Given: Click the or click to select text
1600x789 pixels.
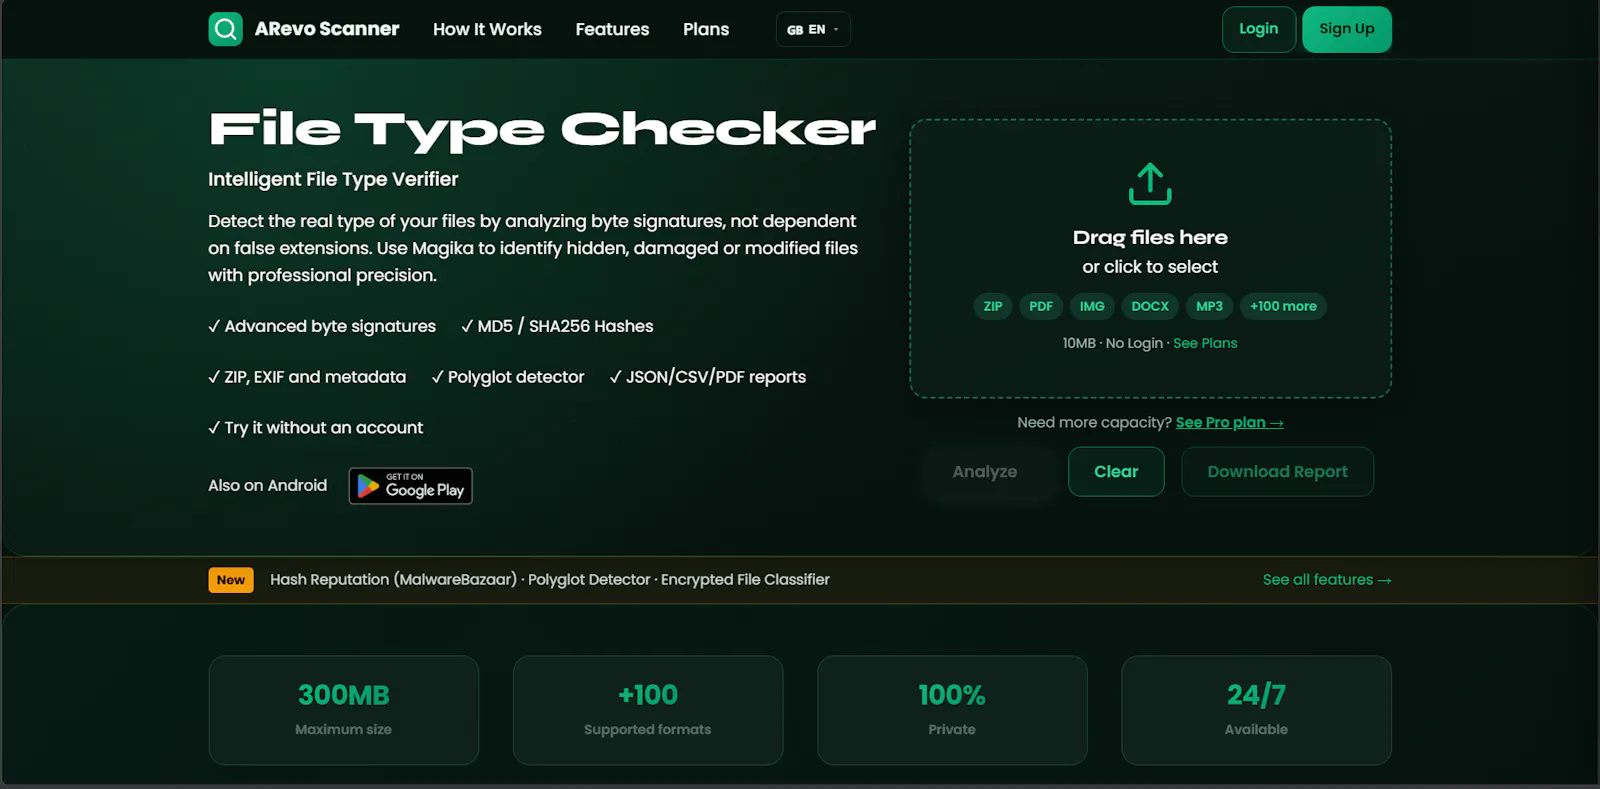Looking at the screenshot, I should 1150,267.
